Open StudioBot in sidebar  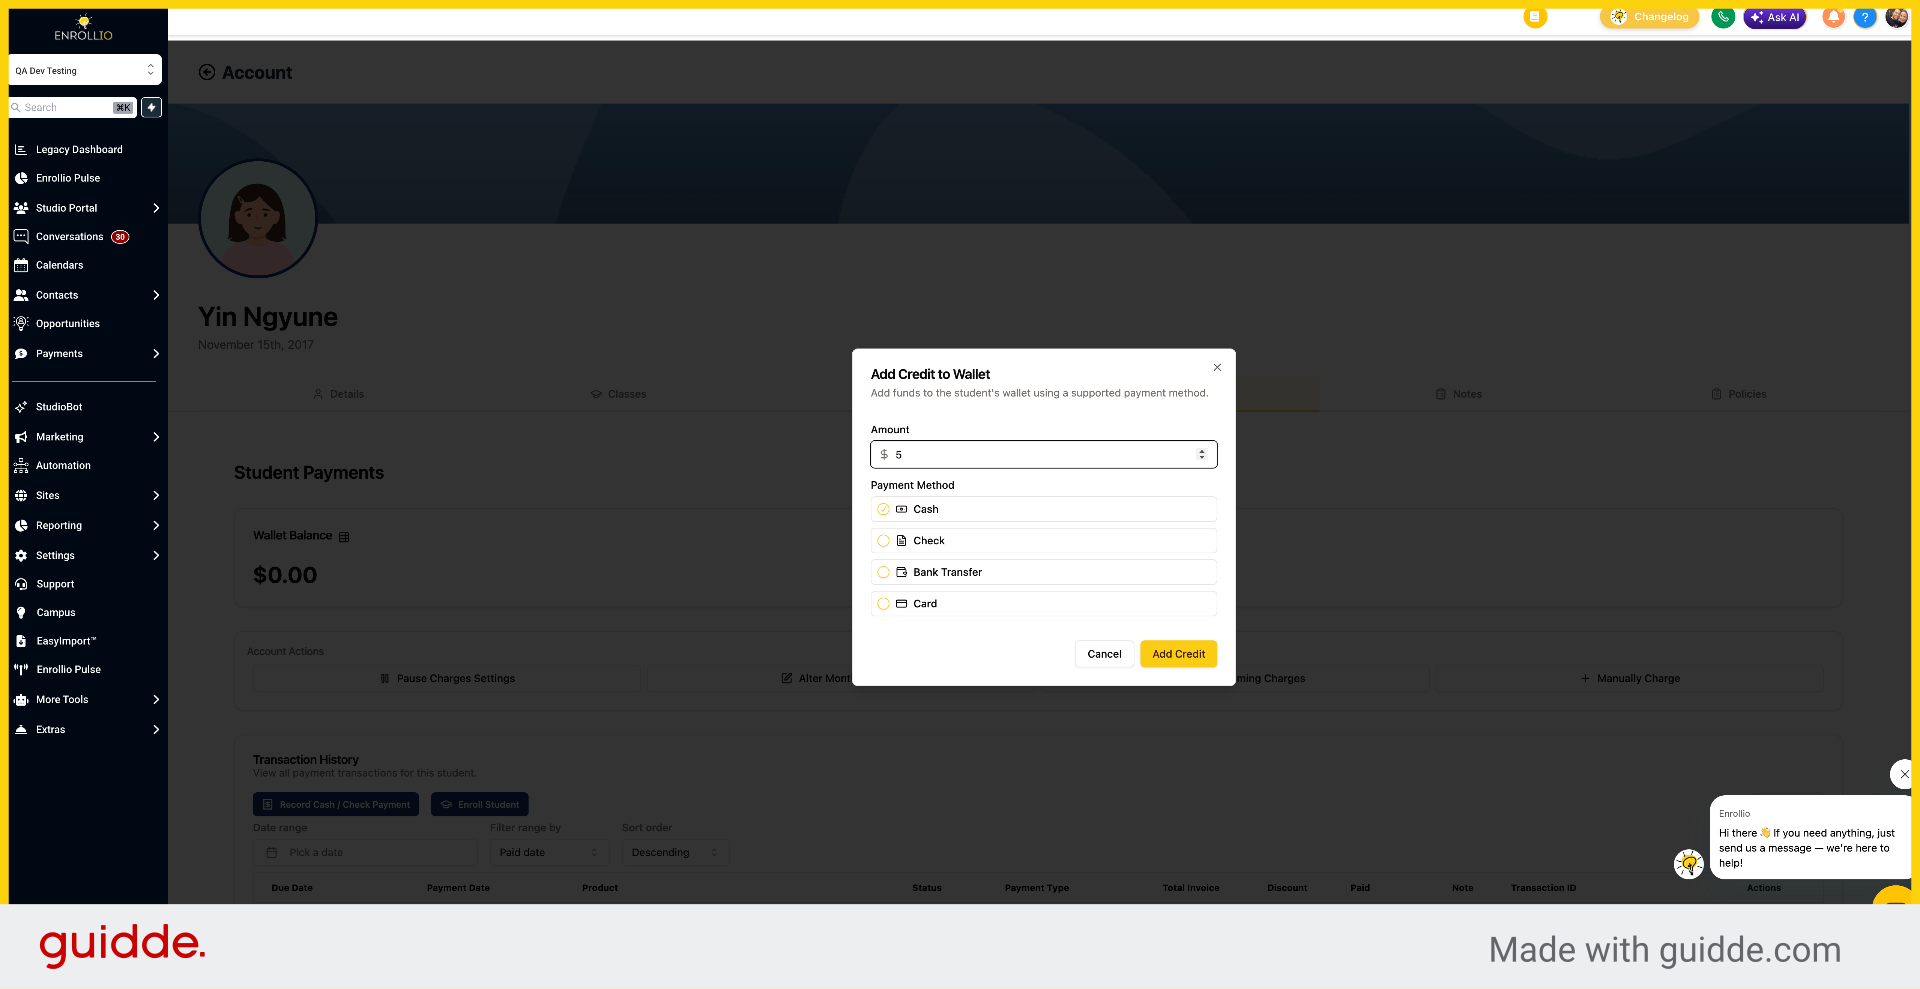pyautogui.click(x=59, y=407)
